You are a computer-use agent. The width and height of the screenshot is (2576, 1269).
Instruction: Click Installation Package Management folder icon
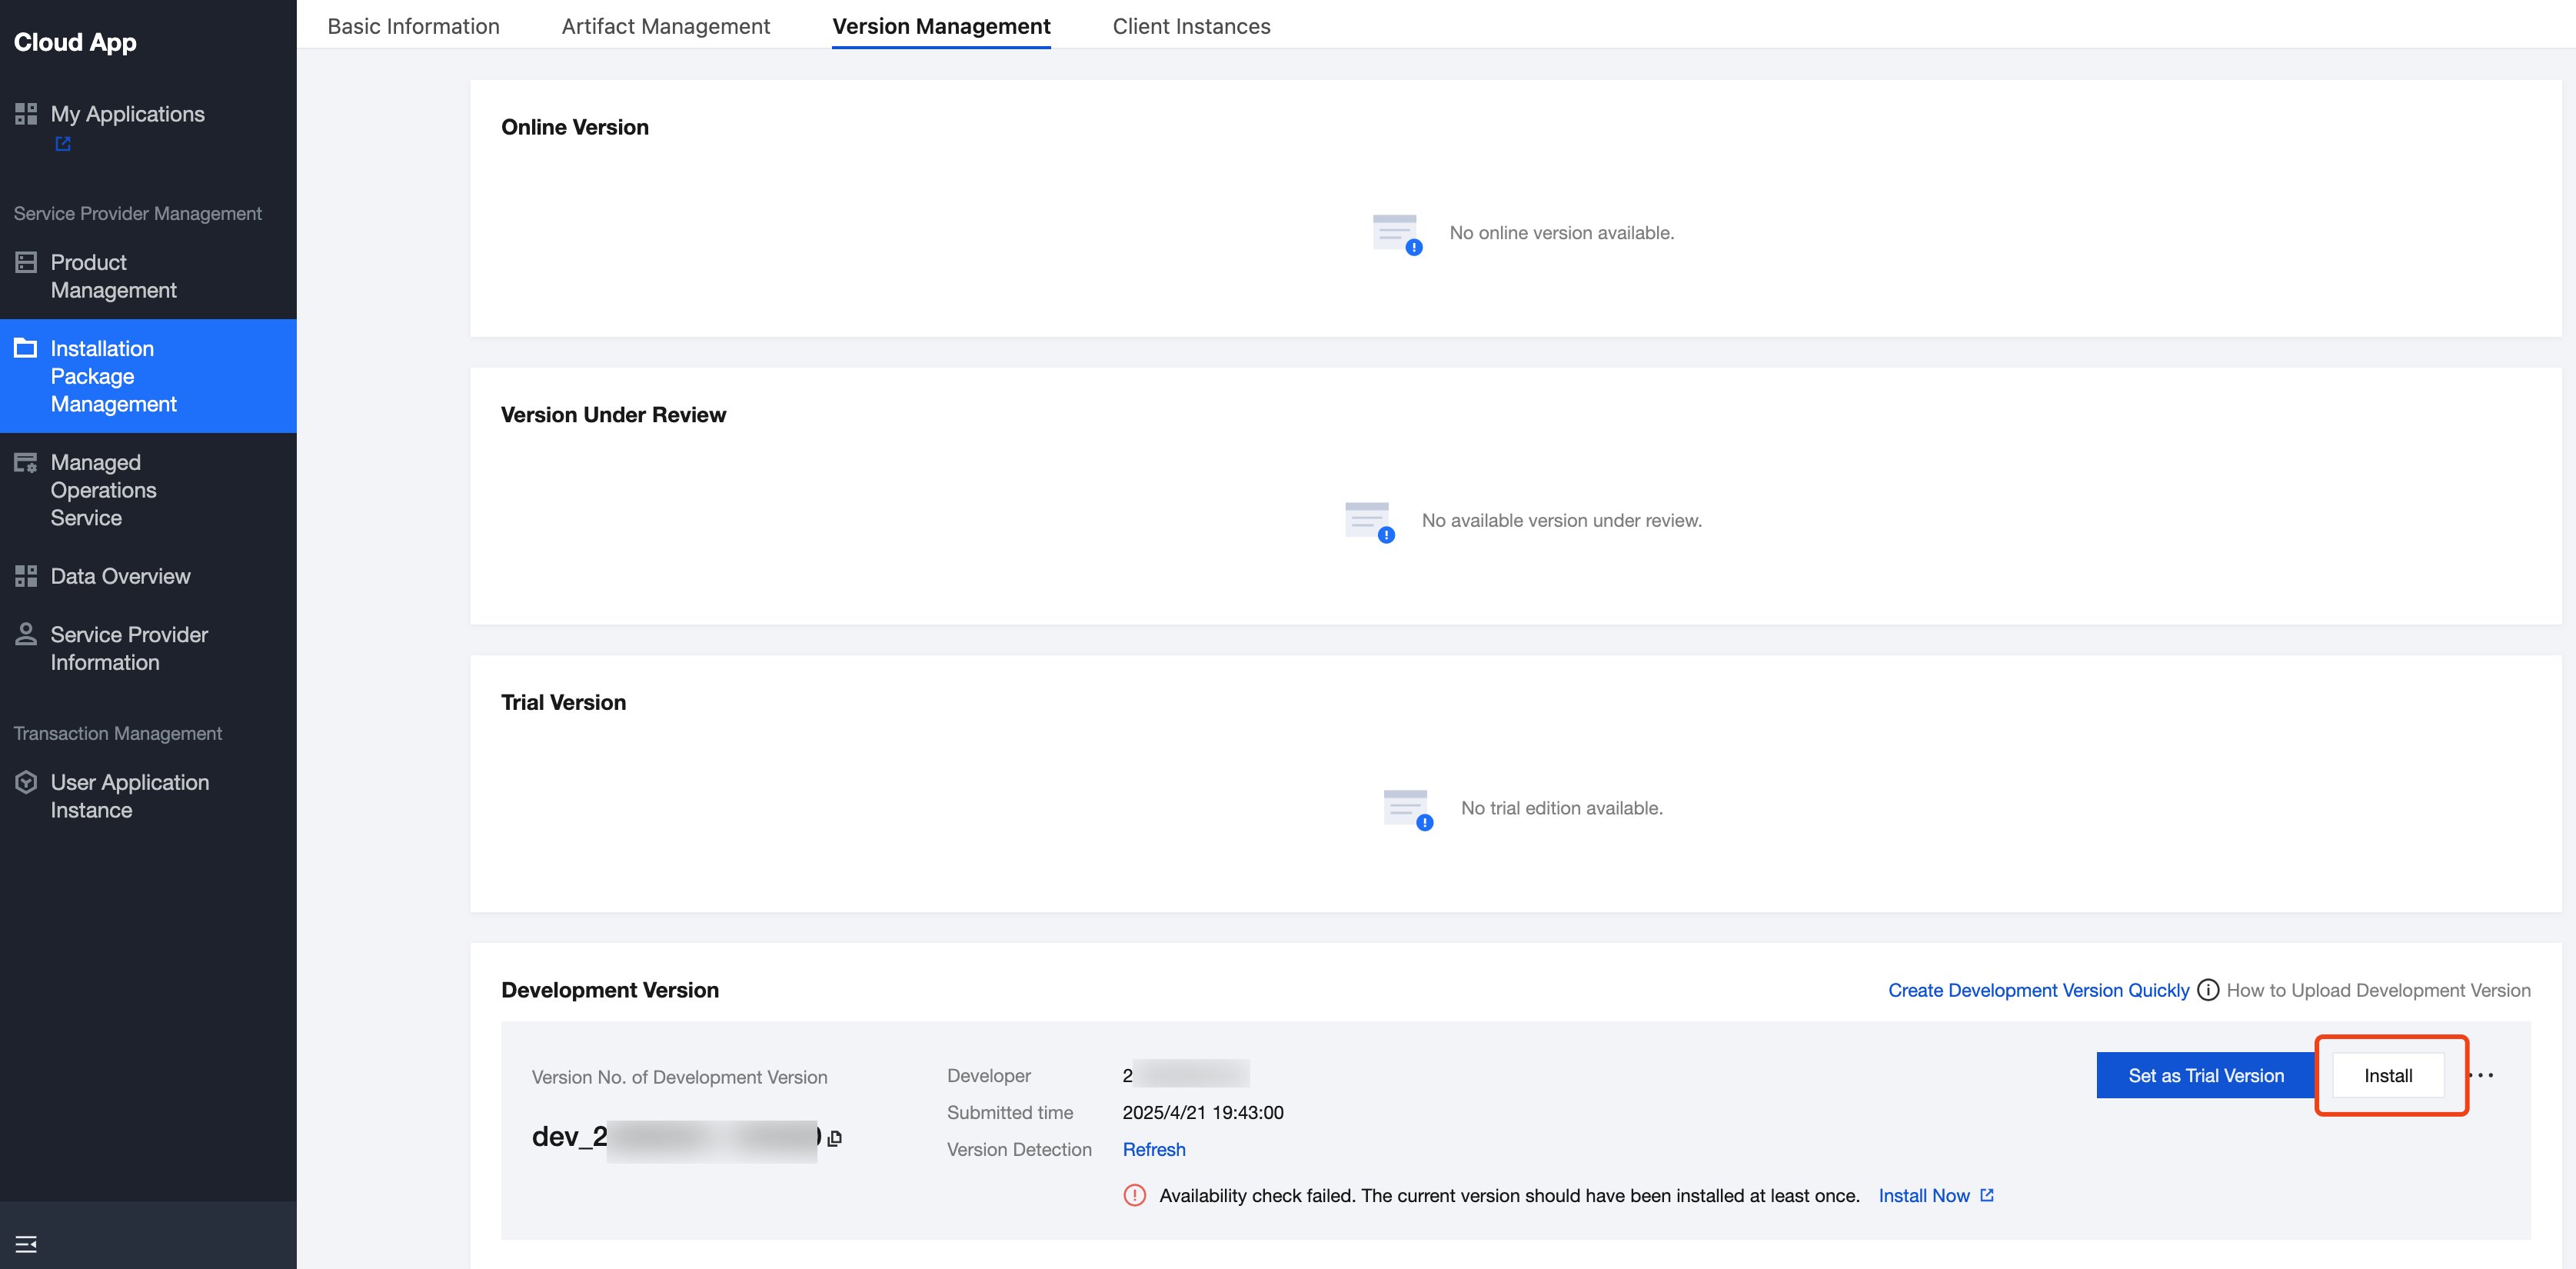(x=26, y=348)
